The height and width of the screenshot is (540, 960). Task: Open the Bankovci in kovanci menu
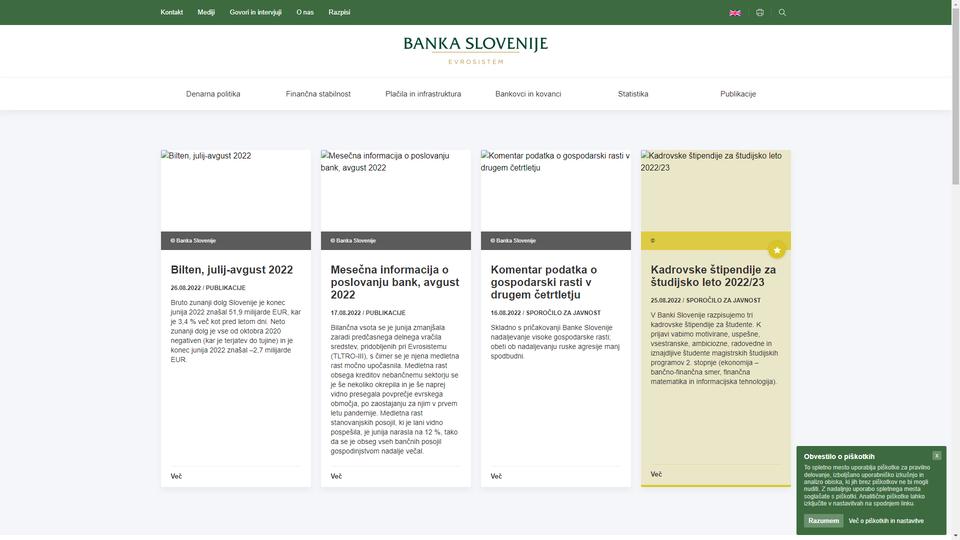[528, 94]
